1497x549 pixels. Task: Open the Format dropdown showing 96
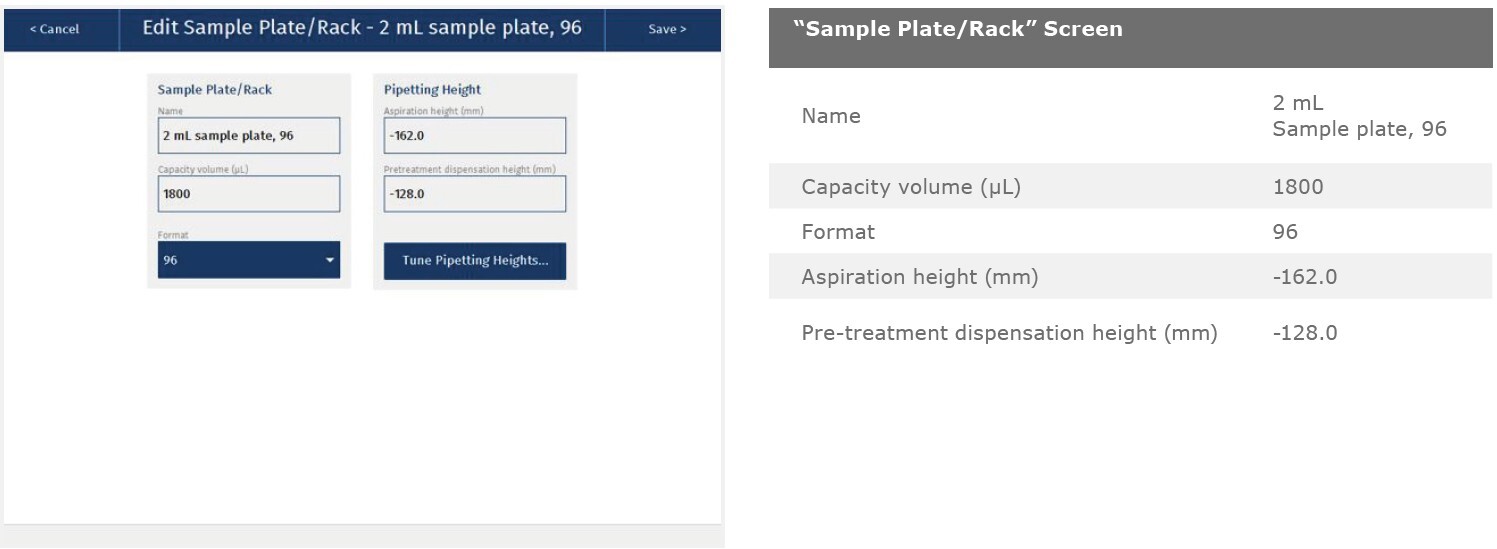(249, 260)
